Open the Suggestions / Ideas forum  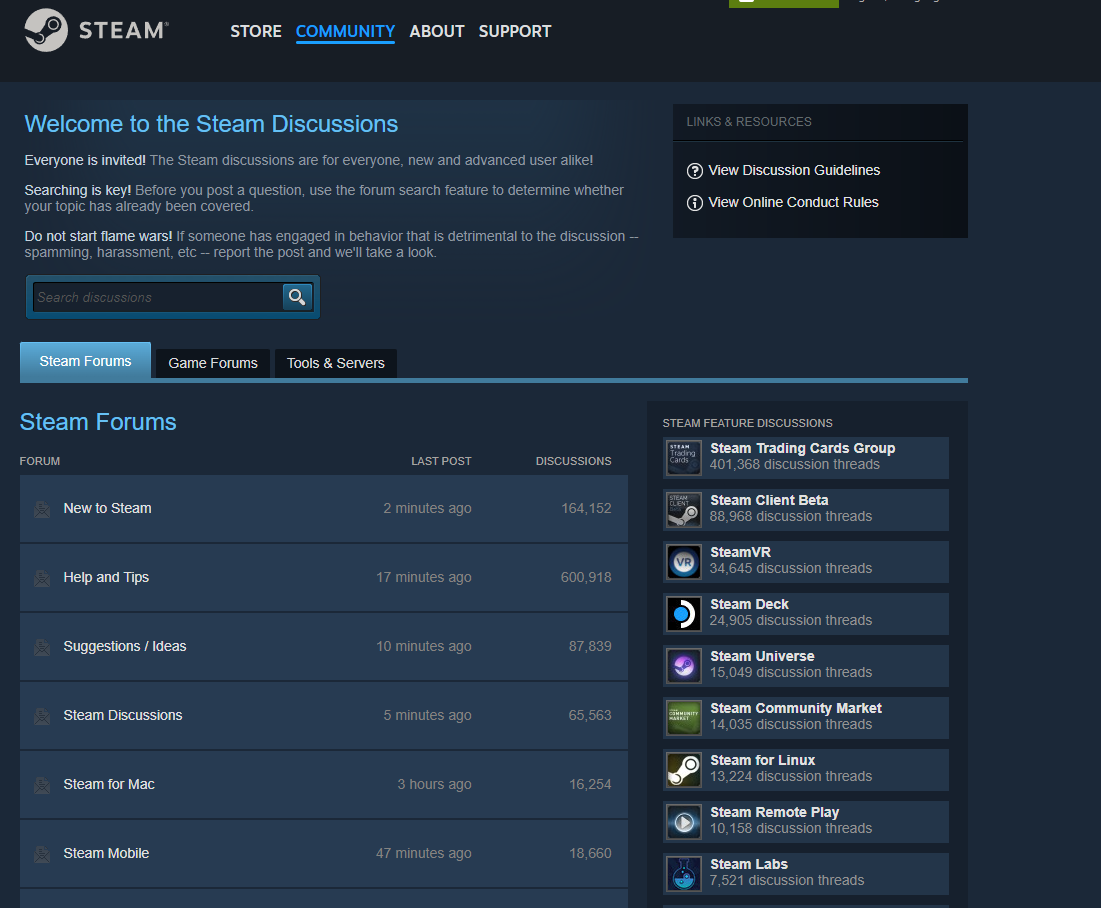(125, 646)
